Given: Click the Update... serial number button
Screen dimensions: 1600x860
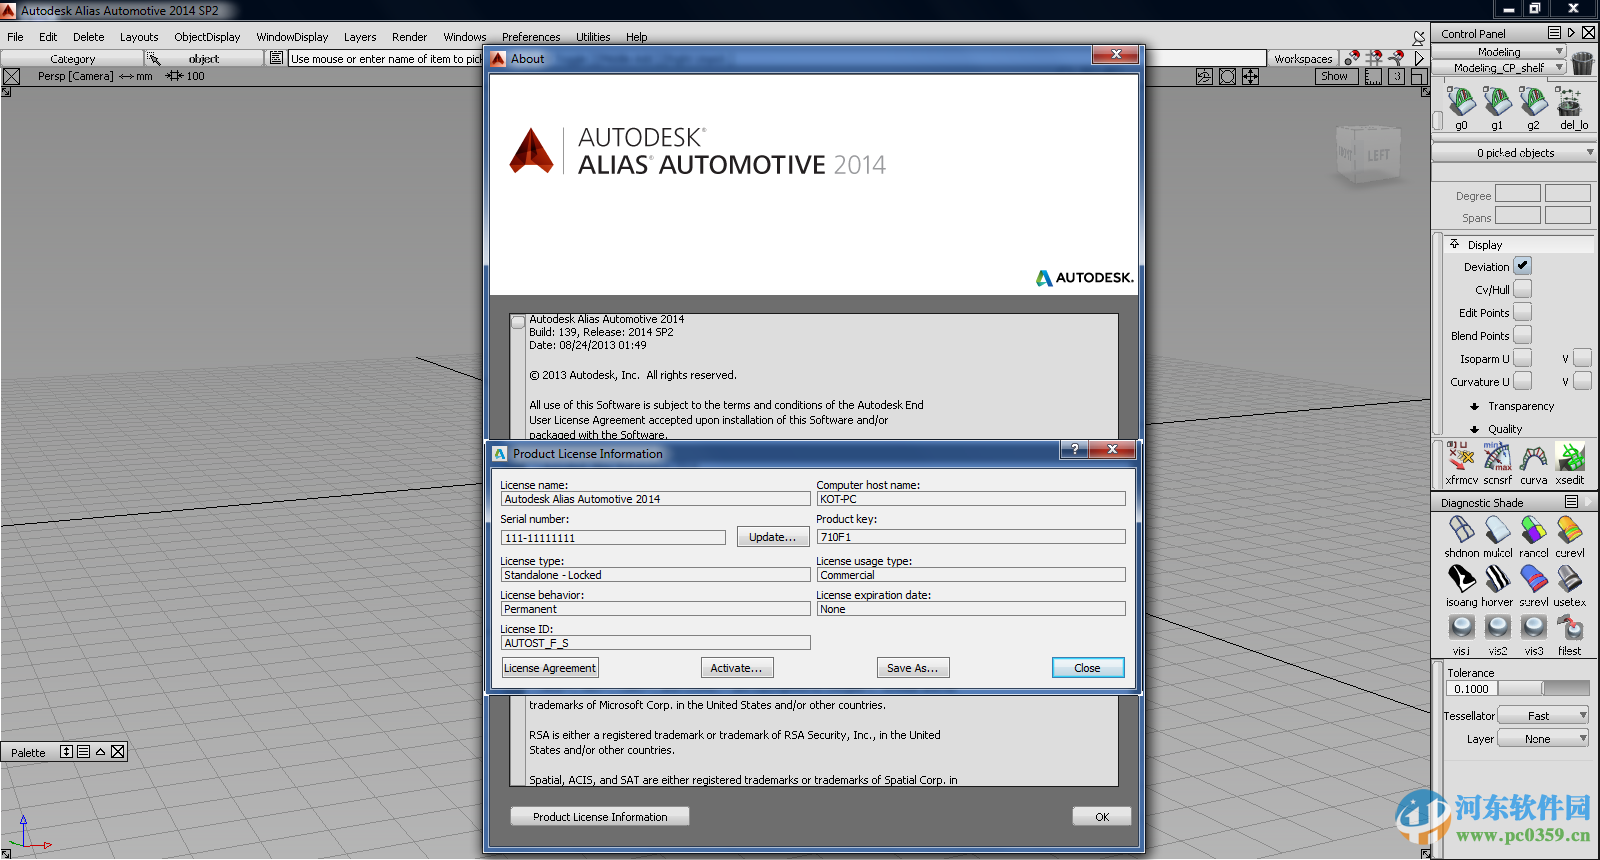Looking at the screenshot, I should 772,537.
